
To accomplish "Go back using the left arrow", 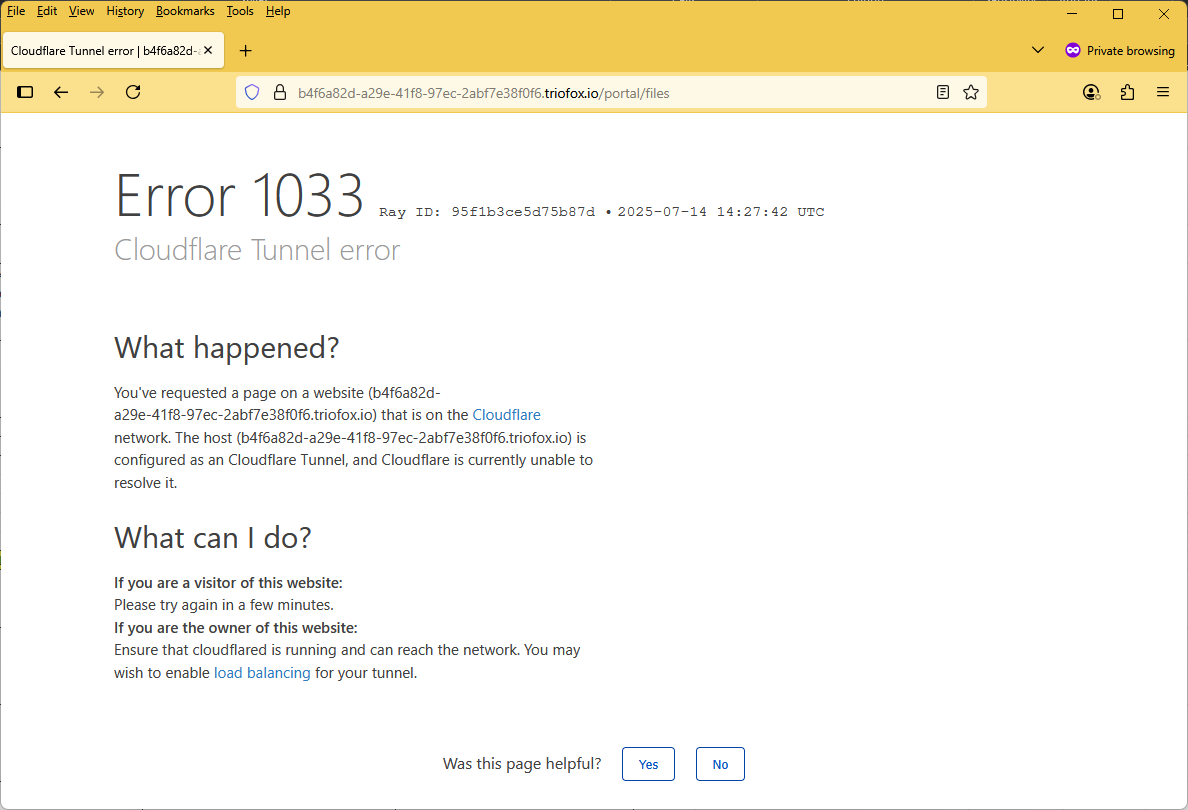I will (61, 92).
